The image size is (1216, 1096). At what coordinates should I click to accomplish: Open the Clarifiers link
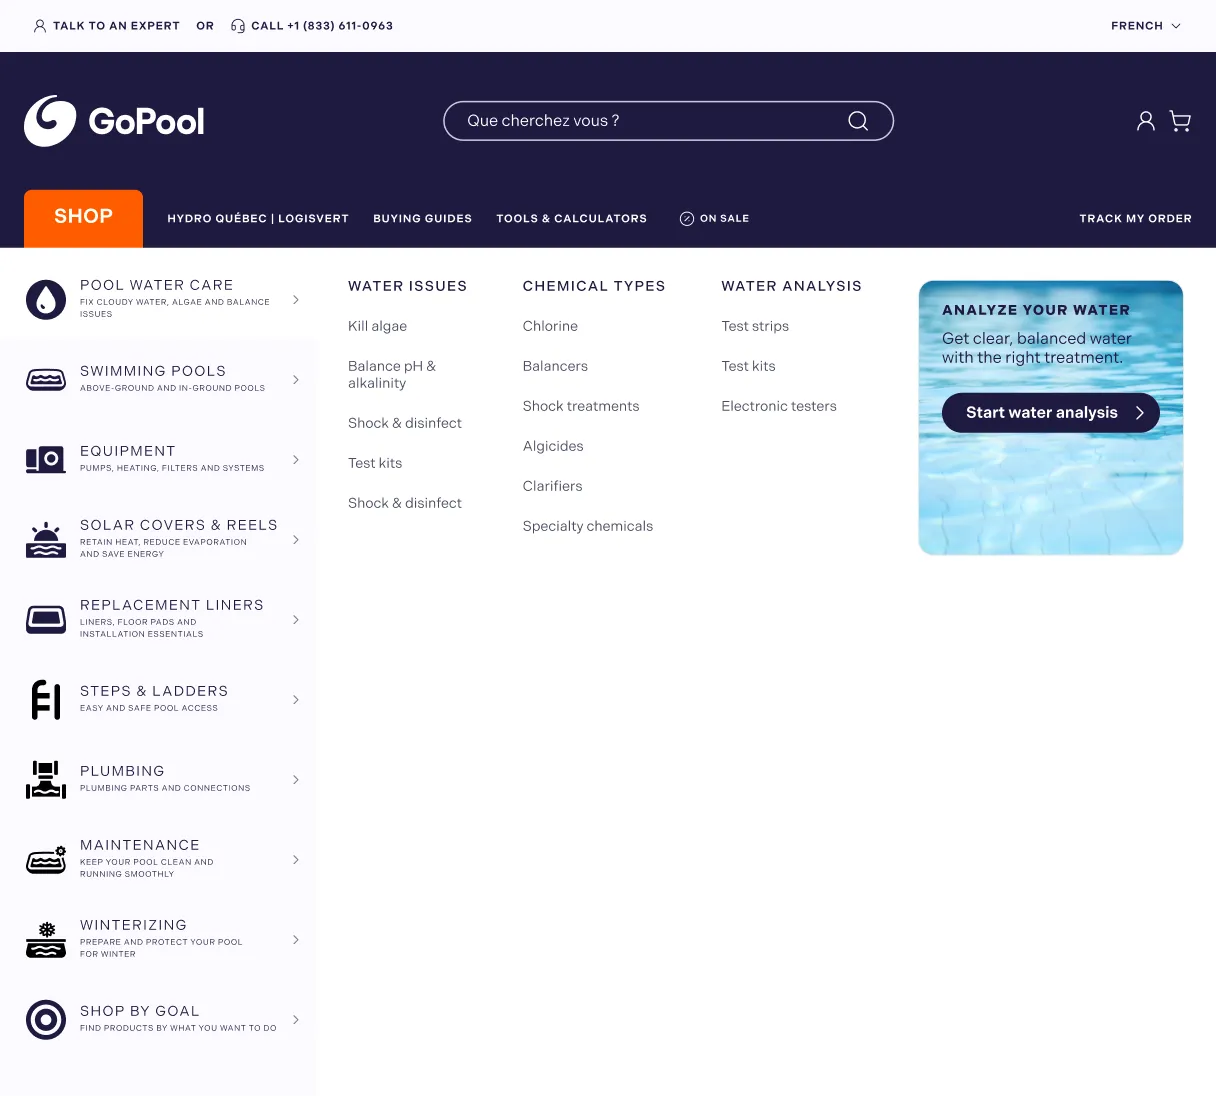coord(552,486)
